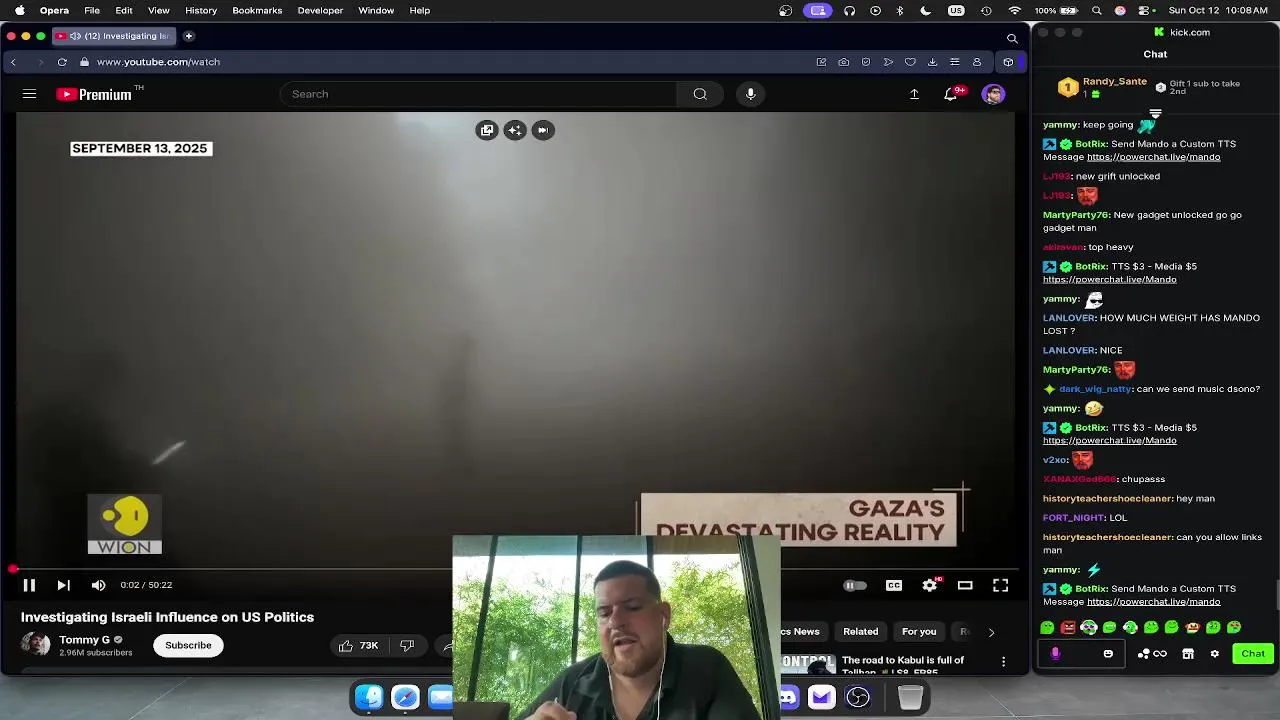Focus the YouTube search field

click(x=480, y=94)
